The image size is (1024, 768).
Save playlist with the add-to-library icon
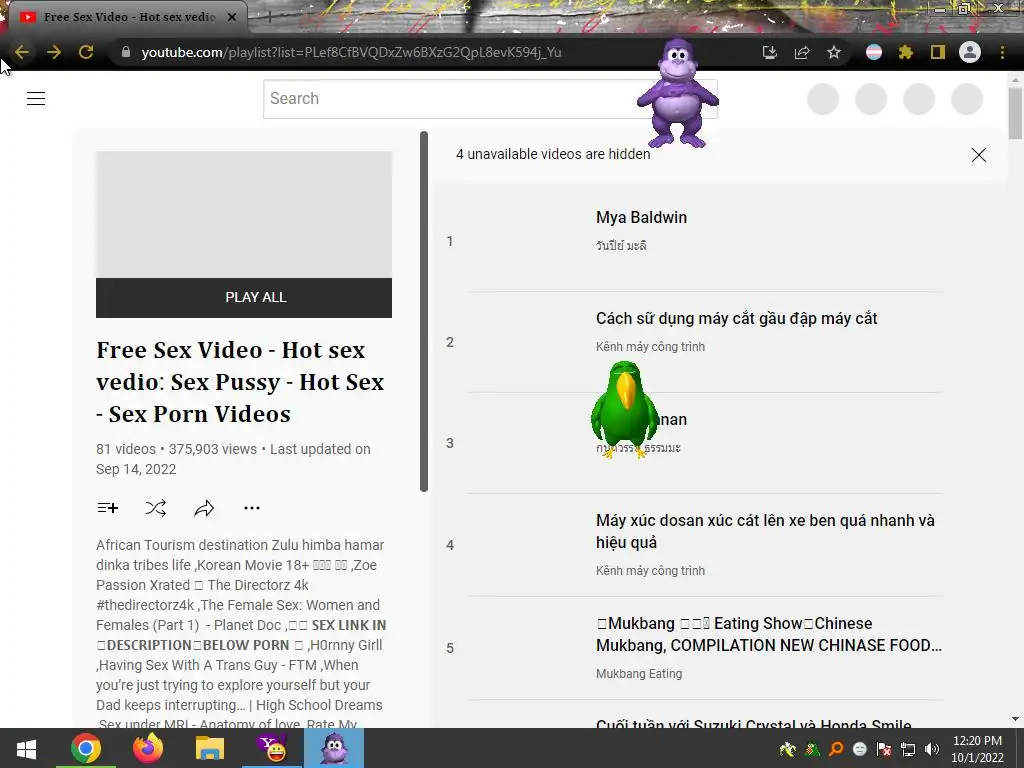(108, 508)
